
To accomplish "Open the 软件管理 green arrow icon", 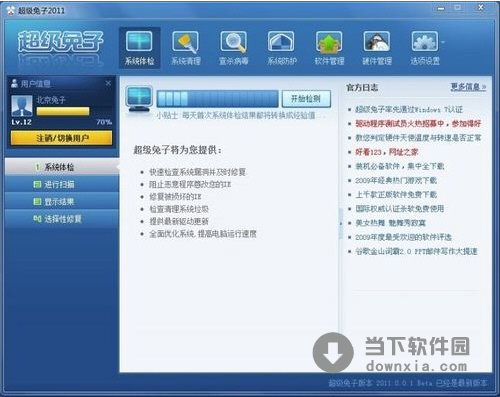I will coord(329,48).
